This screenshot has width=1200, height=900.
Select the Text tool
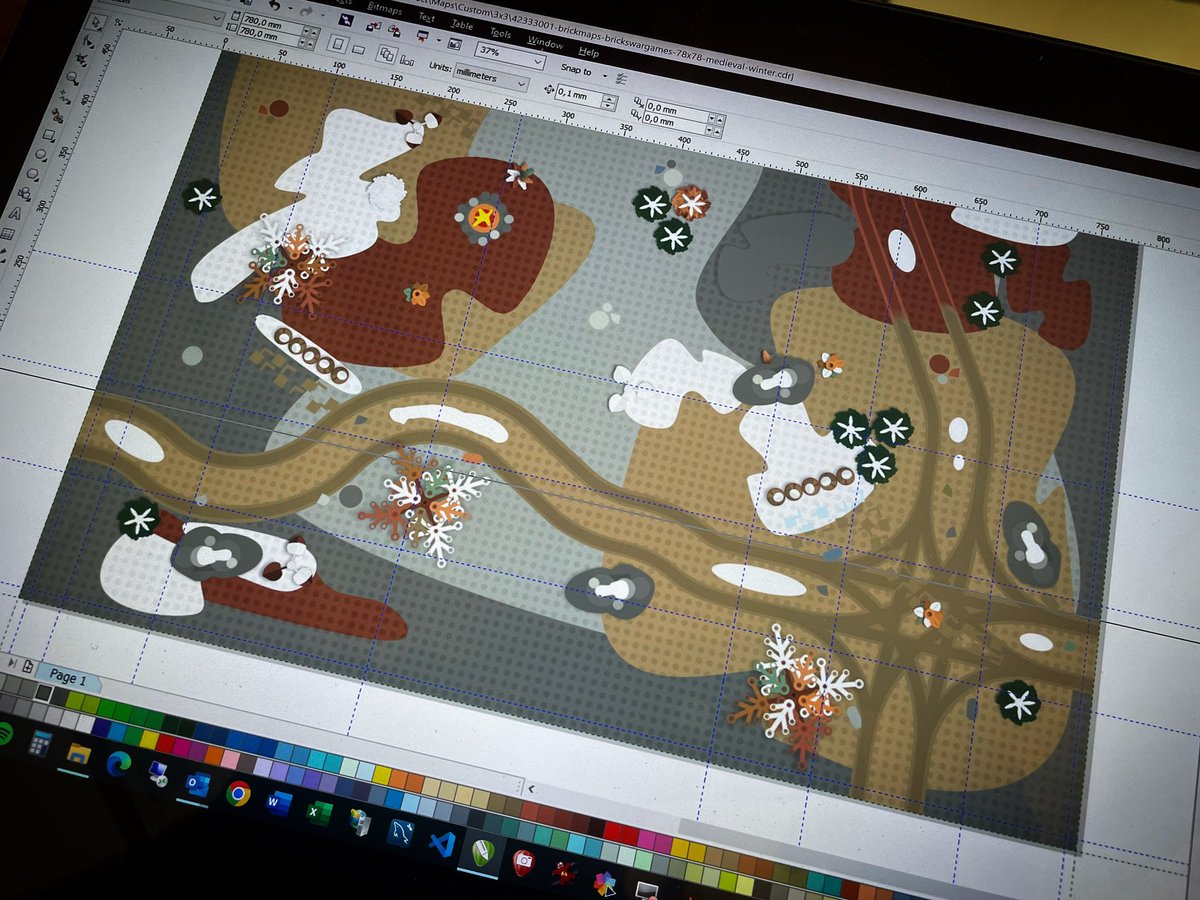point(14,213)
